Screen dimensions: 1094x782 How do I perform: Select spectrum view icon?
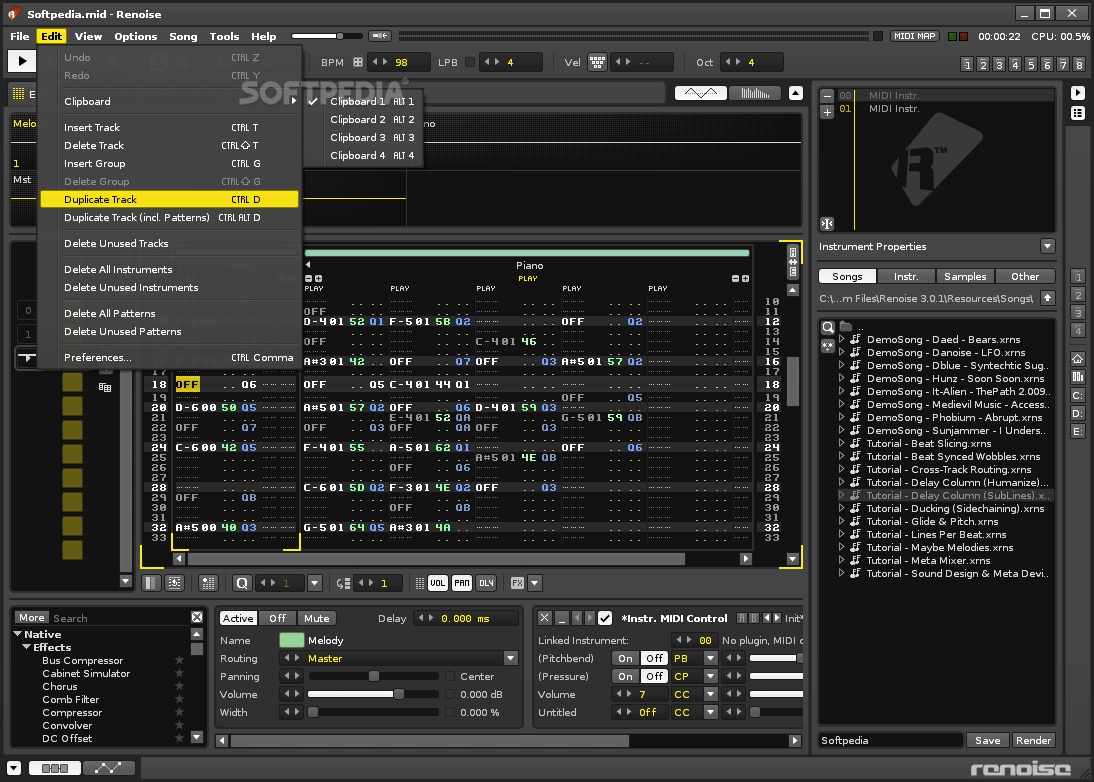(754, 93)
